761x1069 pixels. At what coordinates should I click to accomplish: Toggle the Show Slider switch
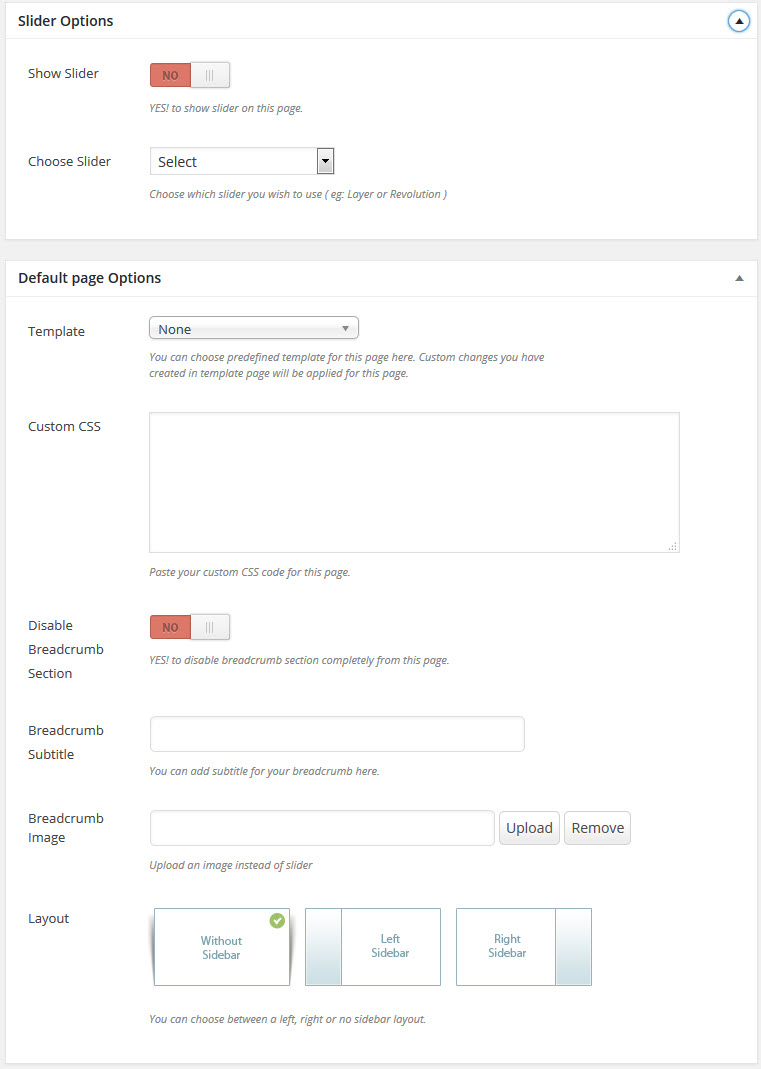coord(190,75)
